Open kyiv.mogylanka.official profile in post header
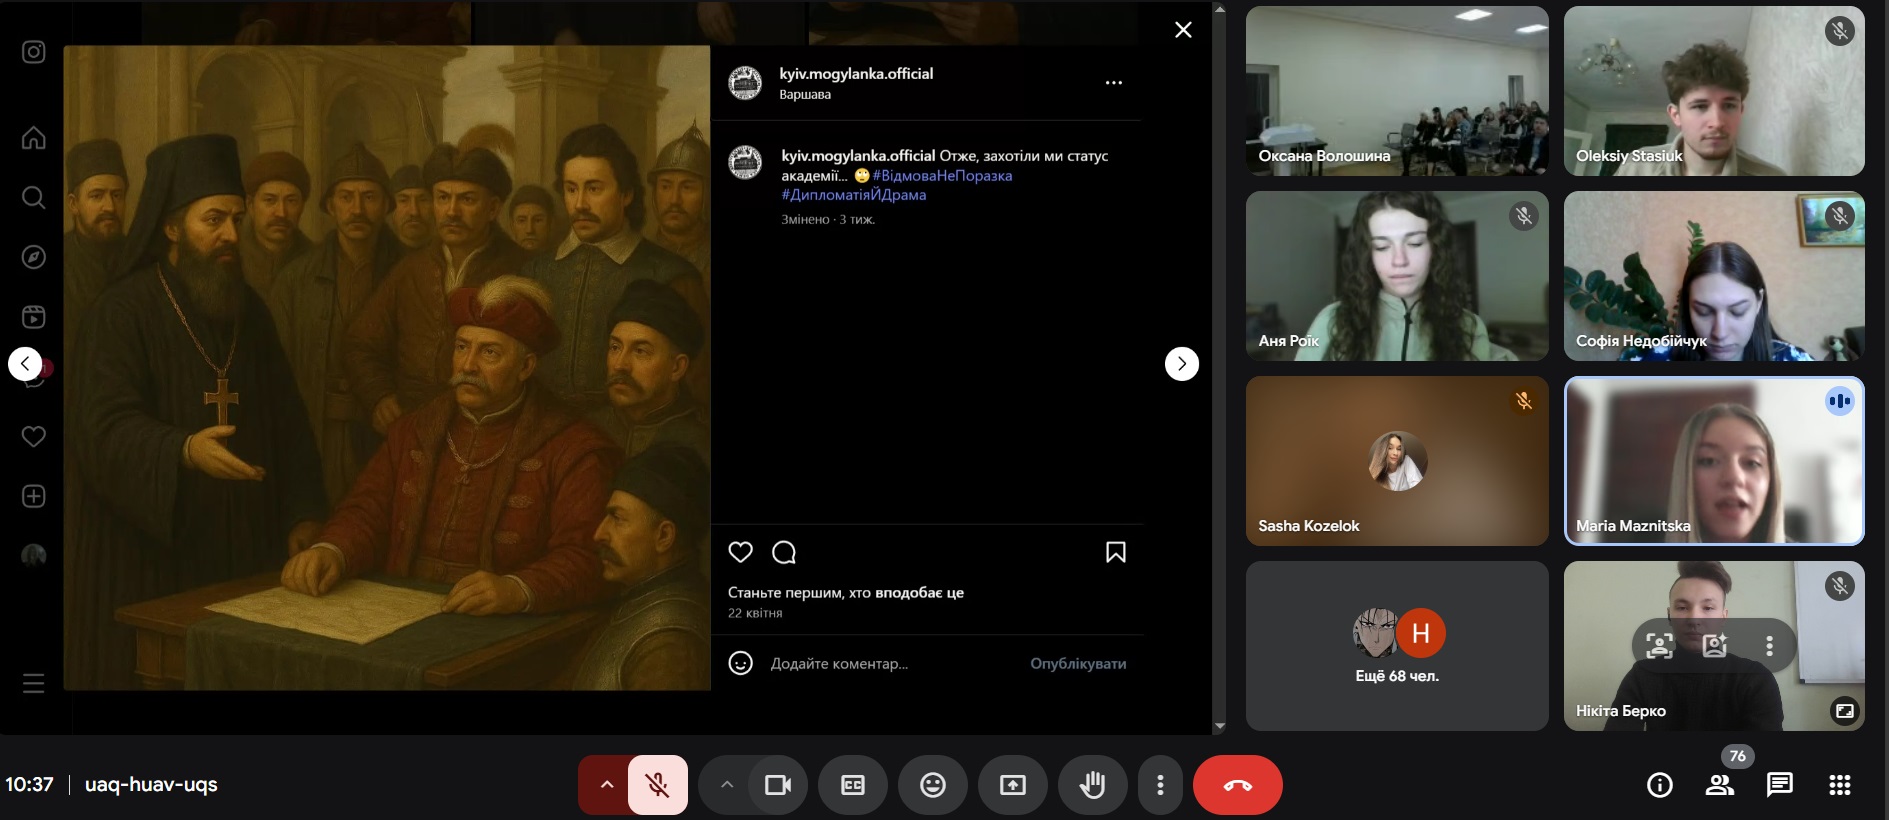 tap(856, 73)
